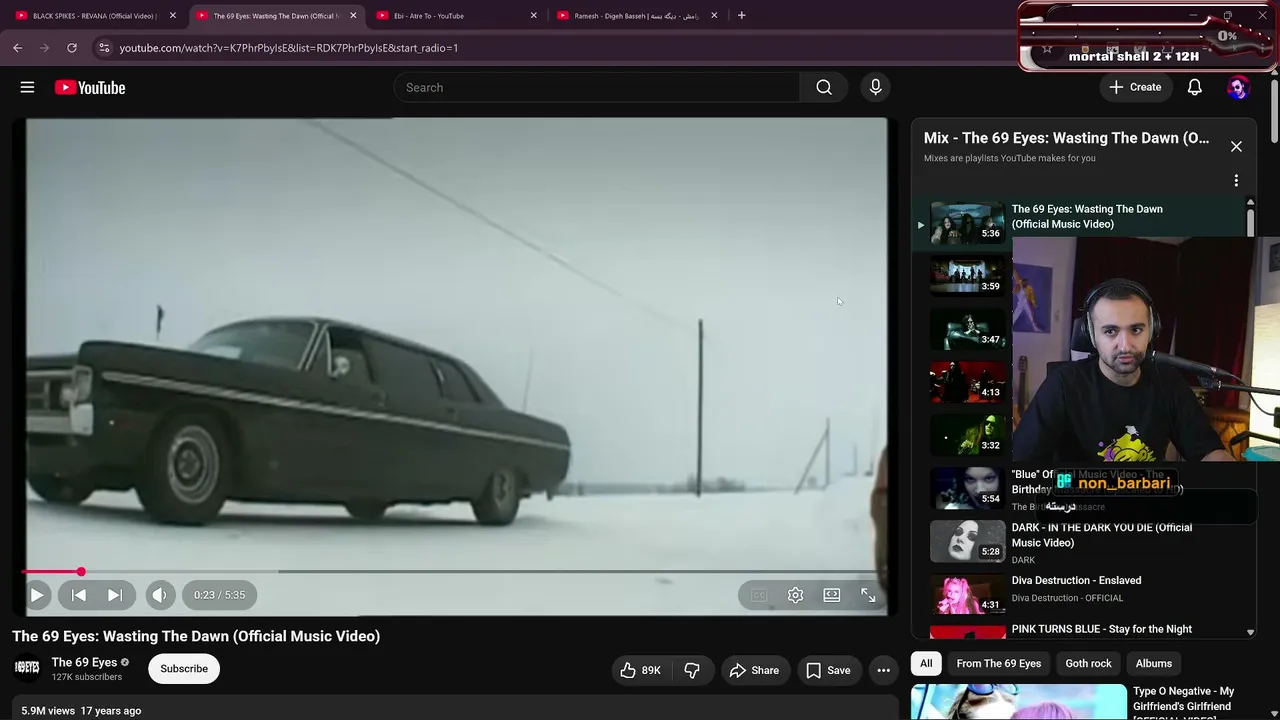
Task: Focus the YouTube search field
Action: tap(596, 87)
